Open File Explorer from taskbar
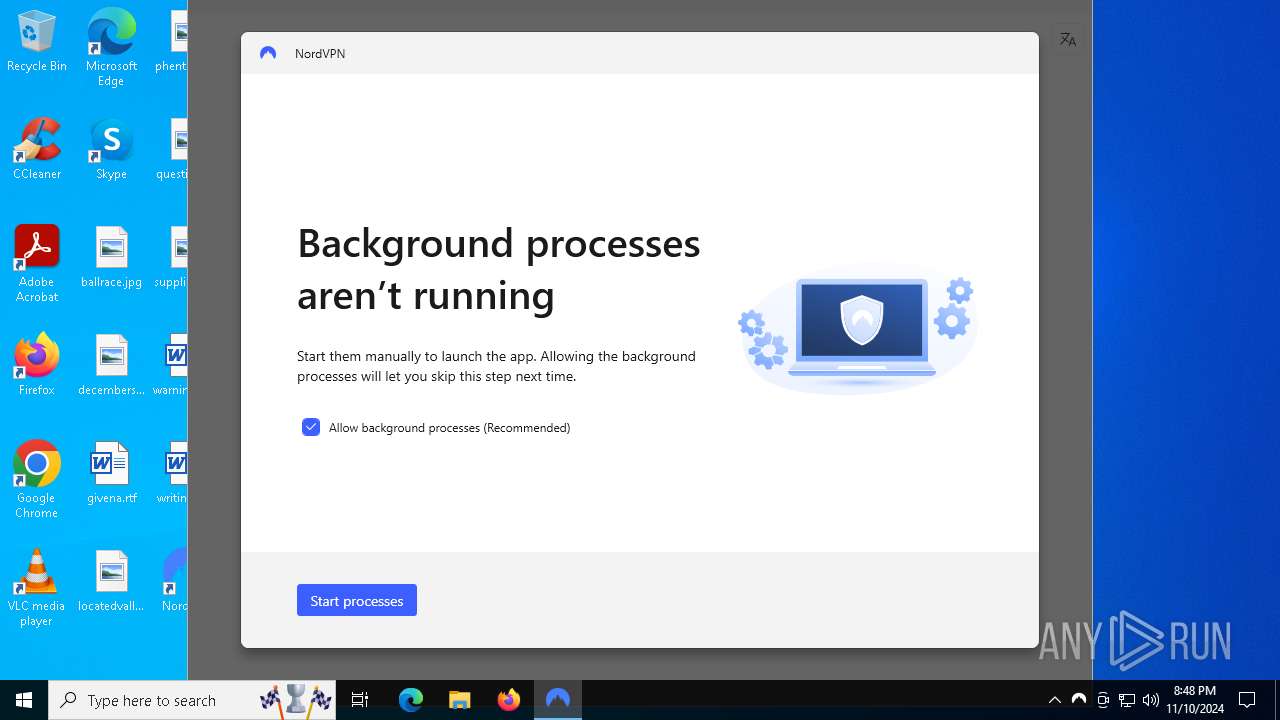This screenshot has width=1280, height=720. [x=460, y=700]
